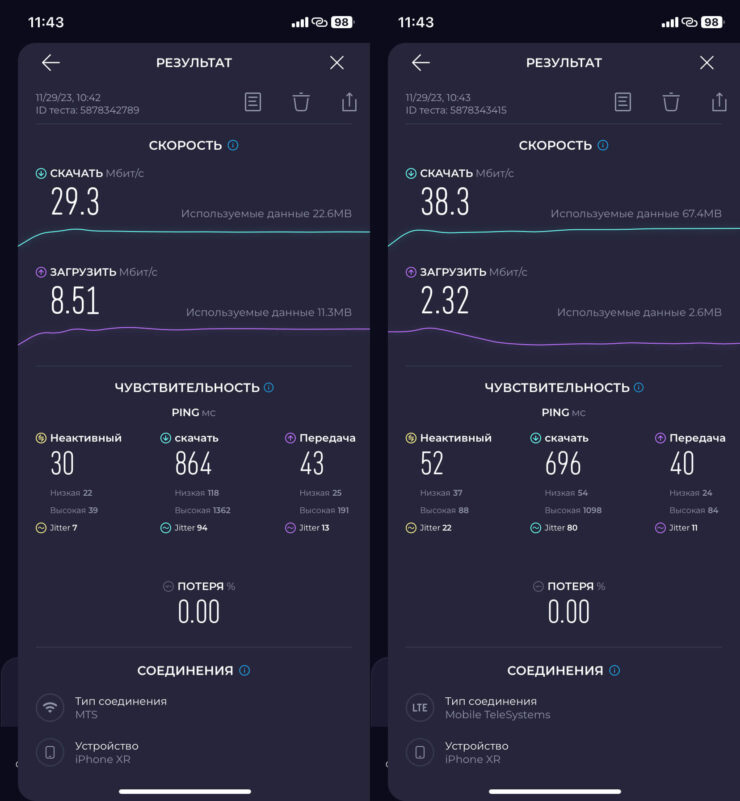This screenshot has height=801, width=740.
Task: Tap Соединения info icon in right screen
Action: coord(615,670)
